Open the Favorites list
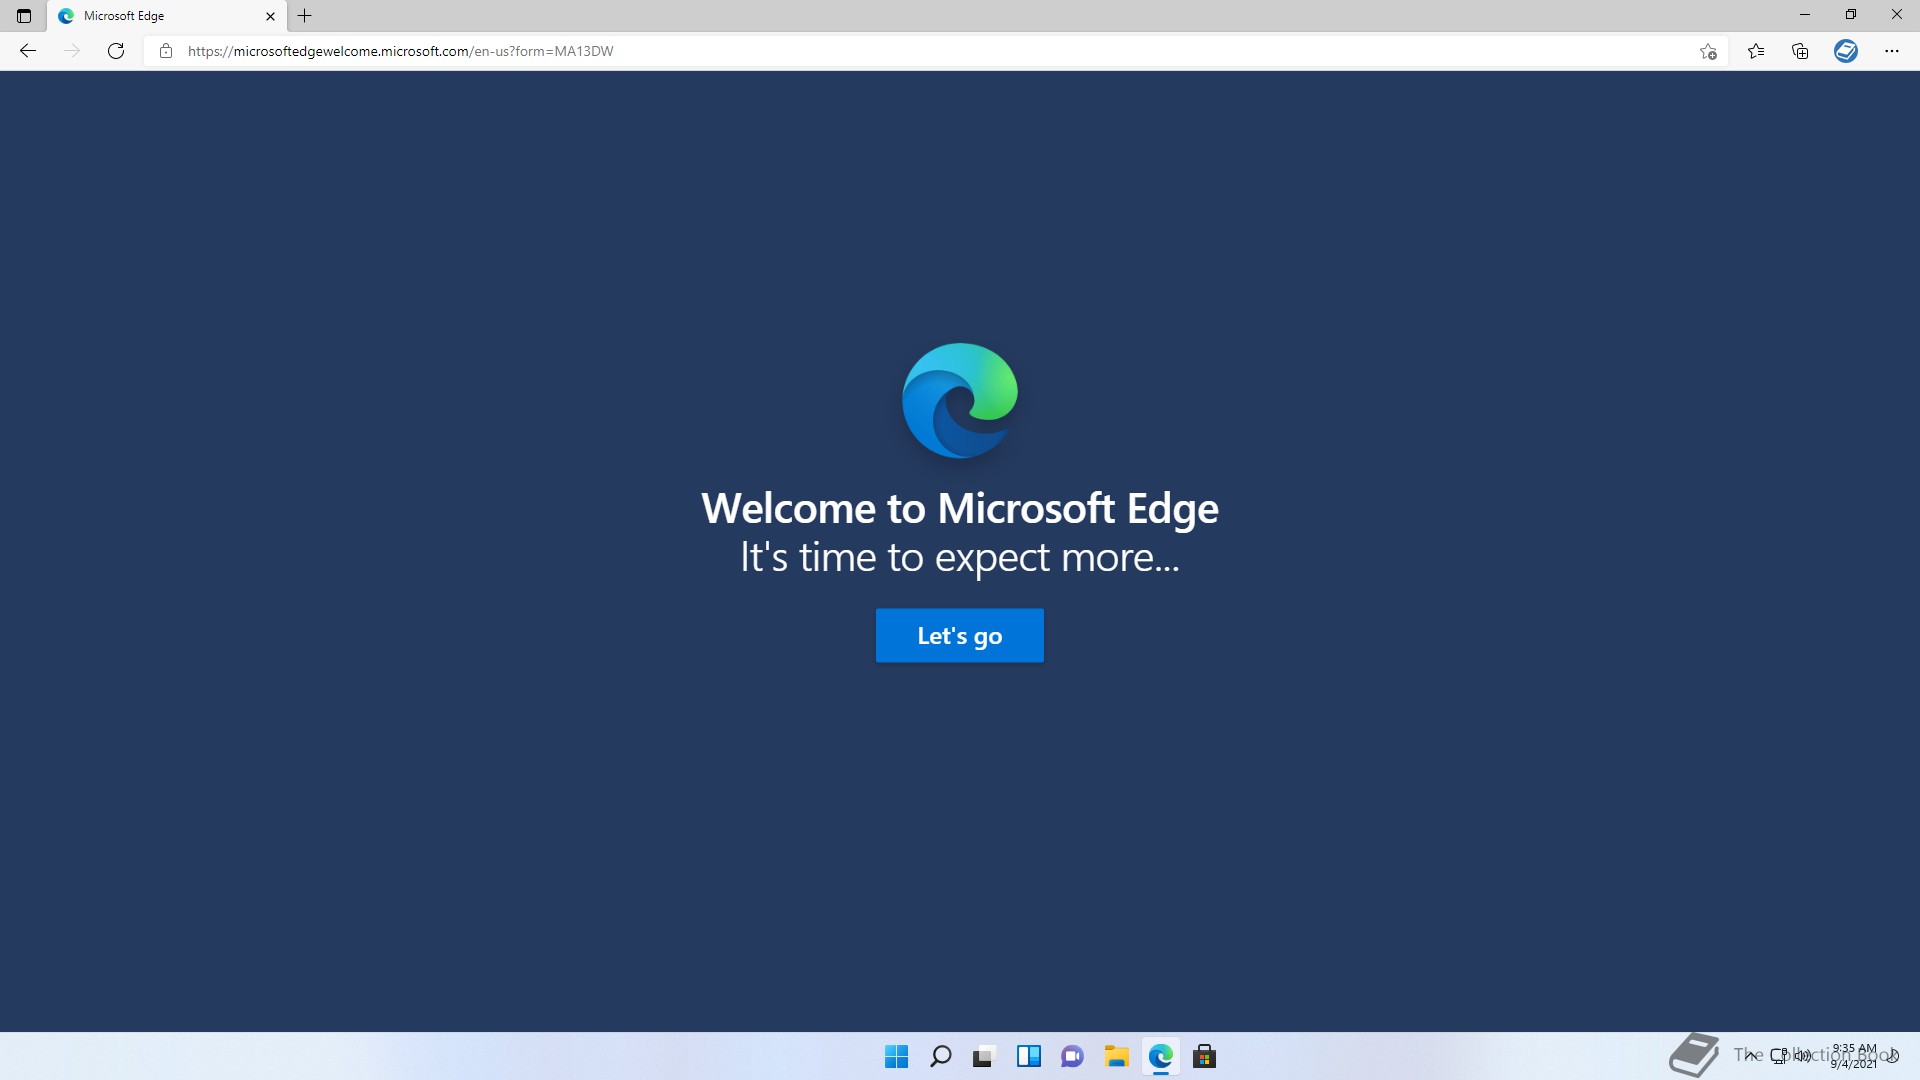This screenshot has width=1920, height=1080. 1756,51
